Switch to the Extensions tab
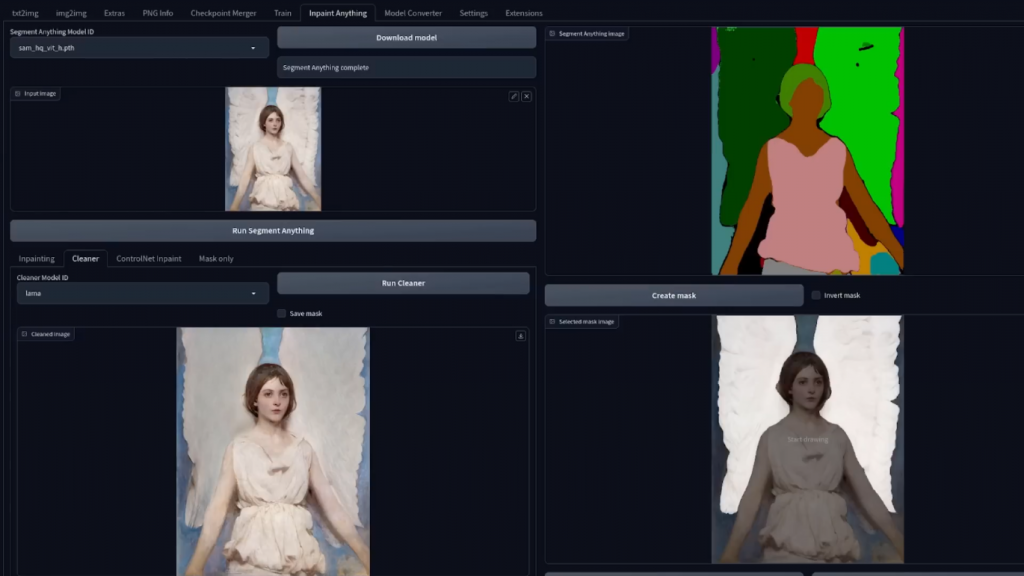This screenshot has width=1024, height=576. [524, 13]
